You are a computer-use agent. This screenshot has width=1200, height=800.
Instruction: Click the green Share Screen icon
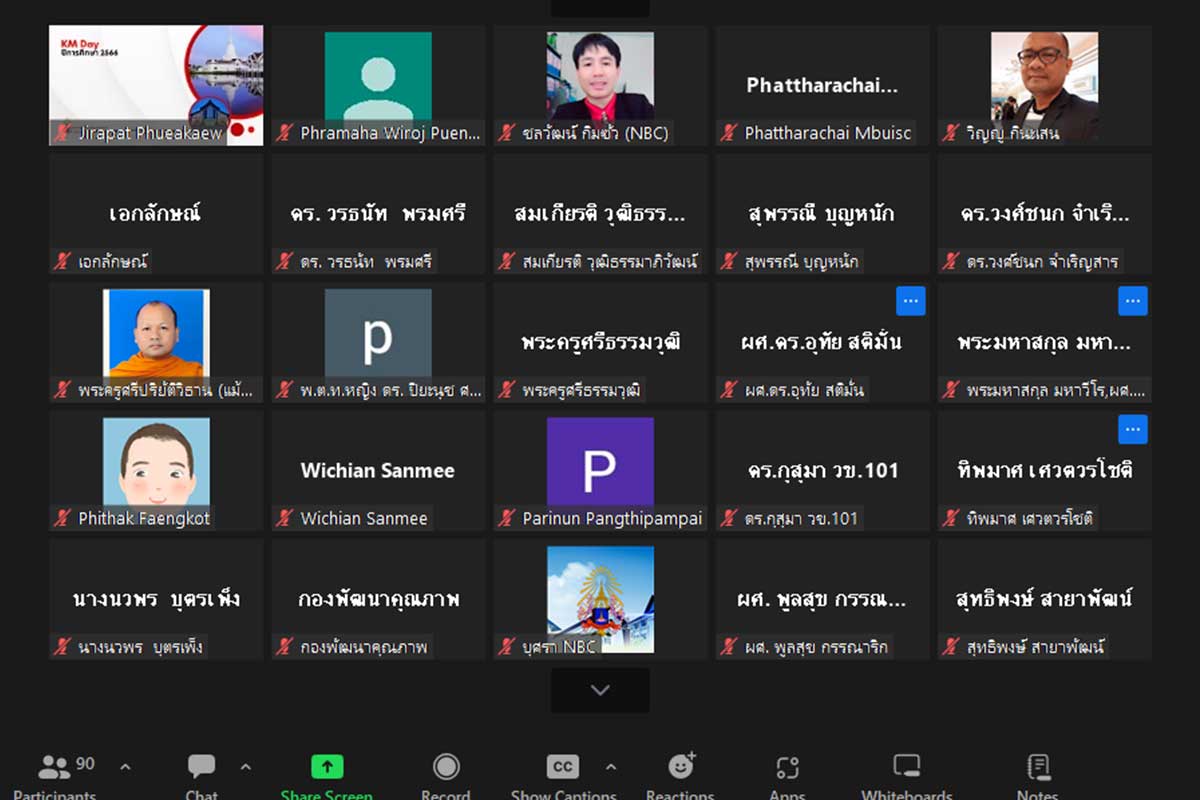327,768
